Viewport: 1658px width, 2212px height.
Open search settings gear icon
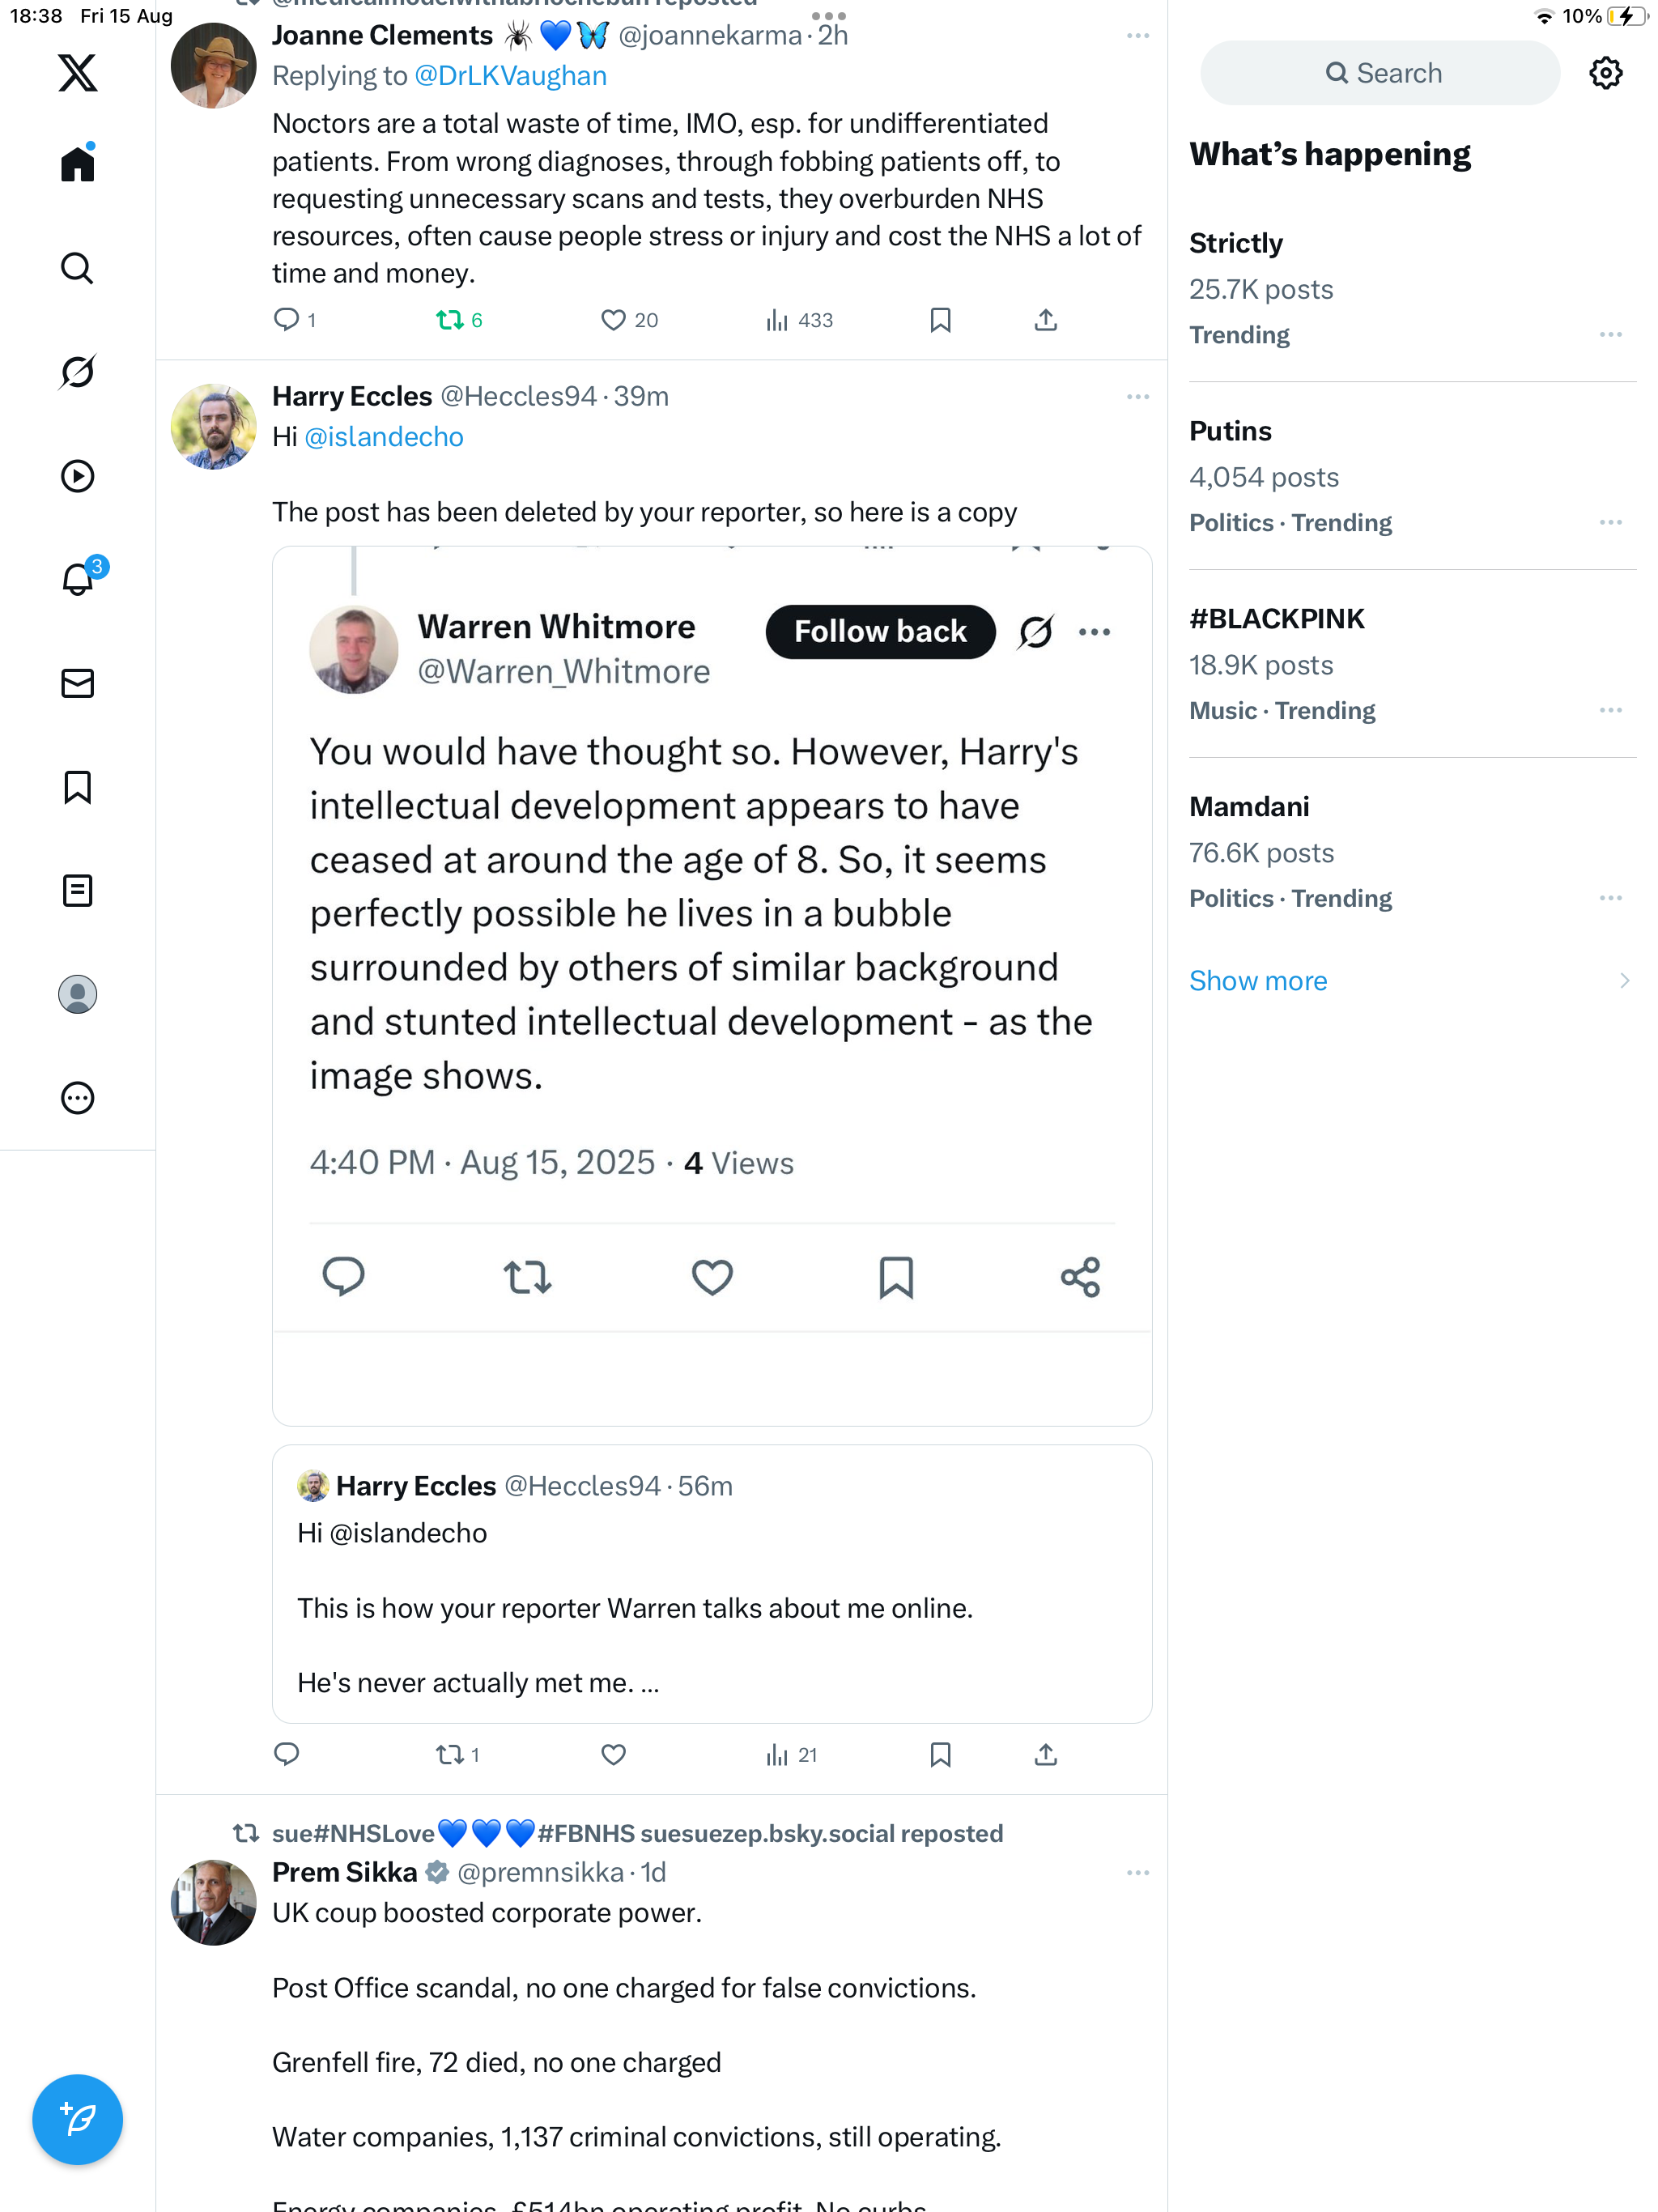click(x=1605, y=73)
